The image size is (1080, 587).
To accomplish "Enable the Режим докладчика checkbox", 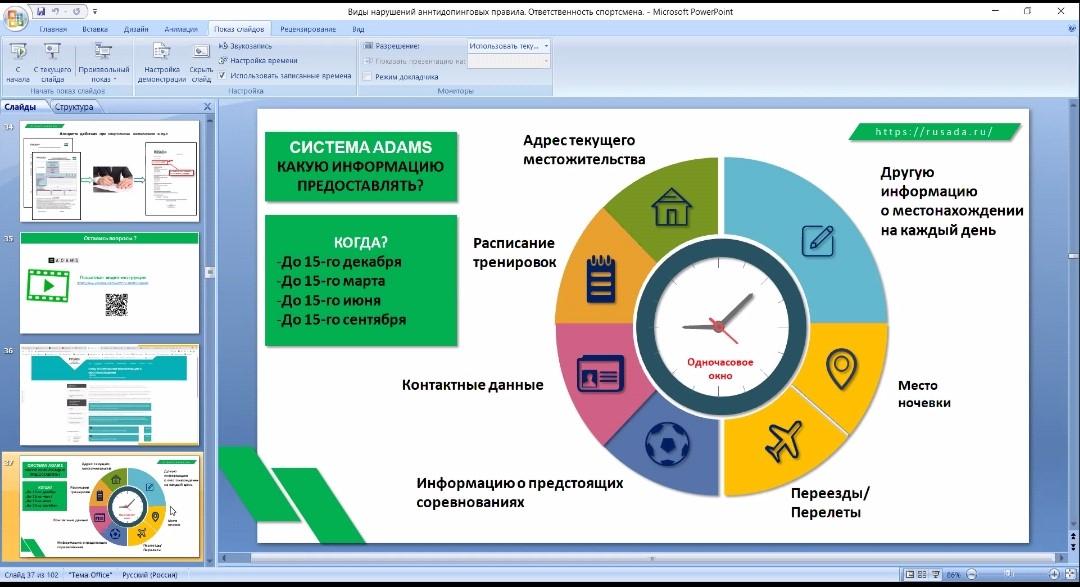I will point(368,76).
